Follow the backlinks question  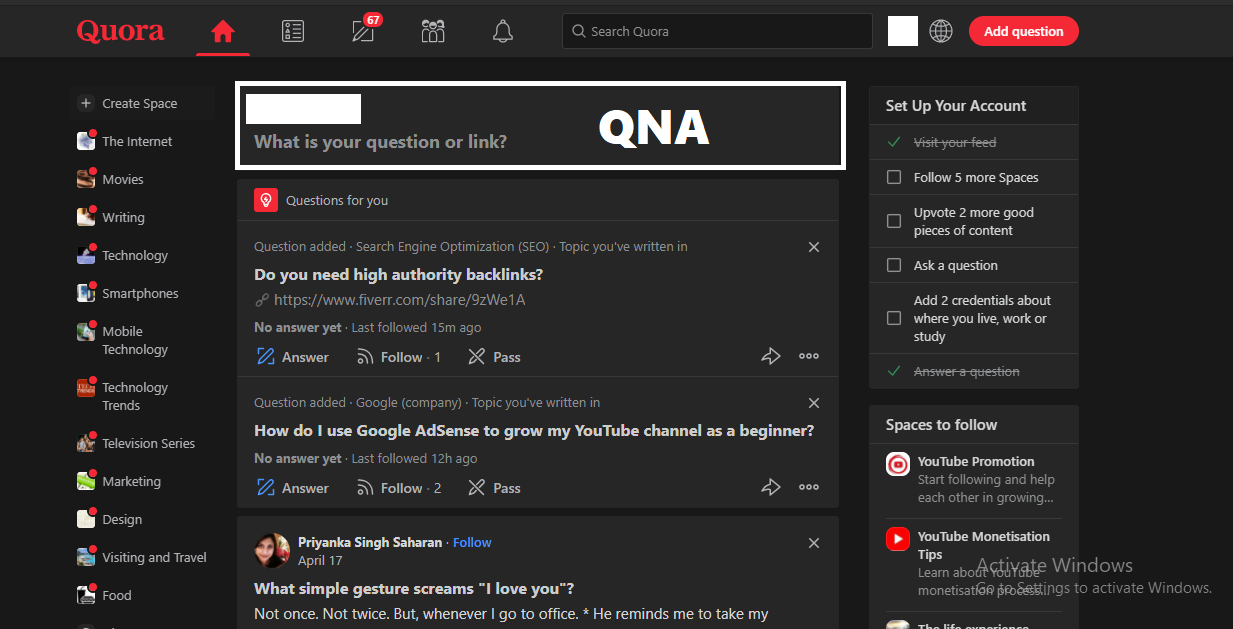pos(398,357)
